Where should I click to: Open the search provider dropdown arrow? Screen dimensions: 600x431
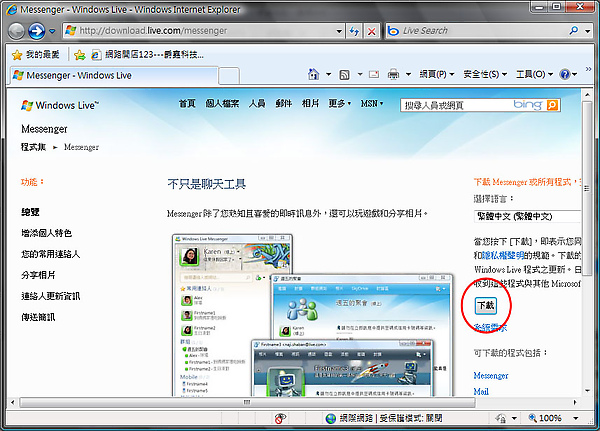tap(587, 31)
